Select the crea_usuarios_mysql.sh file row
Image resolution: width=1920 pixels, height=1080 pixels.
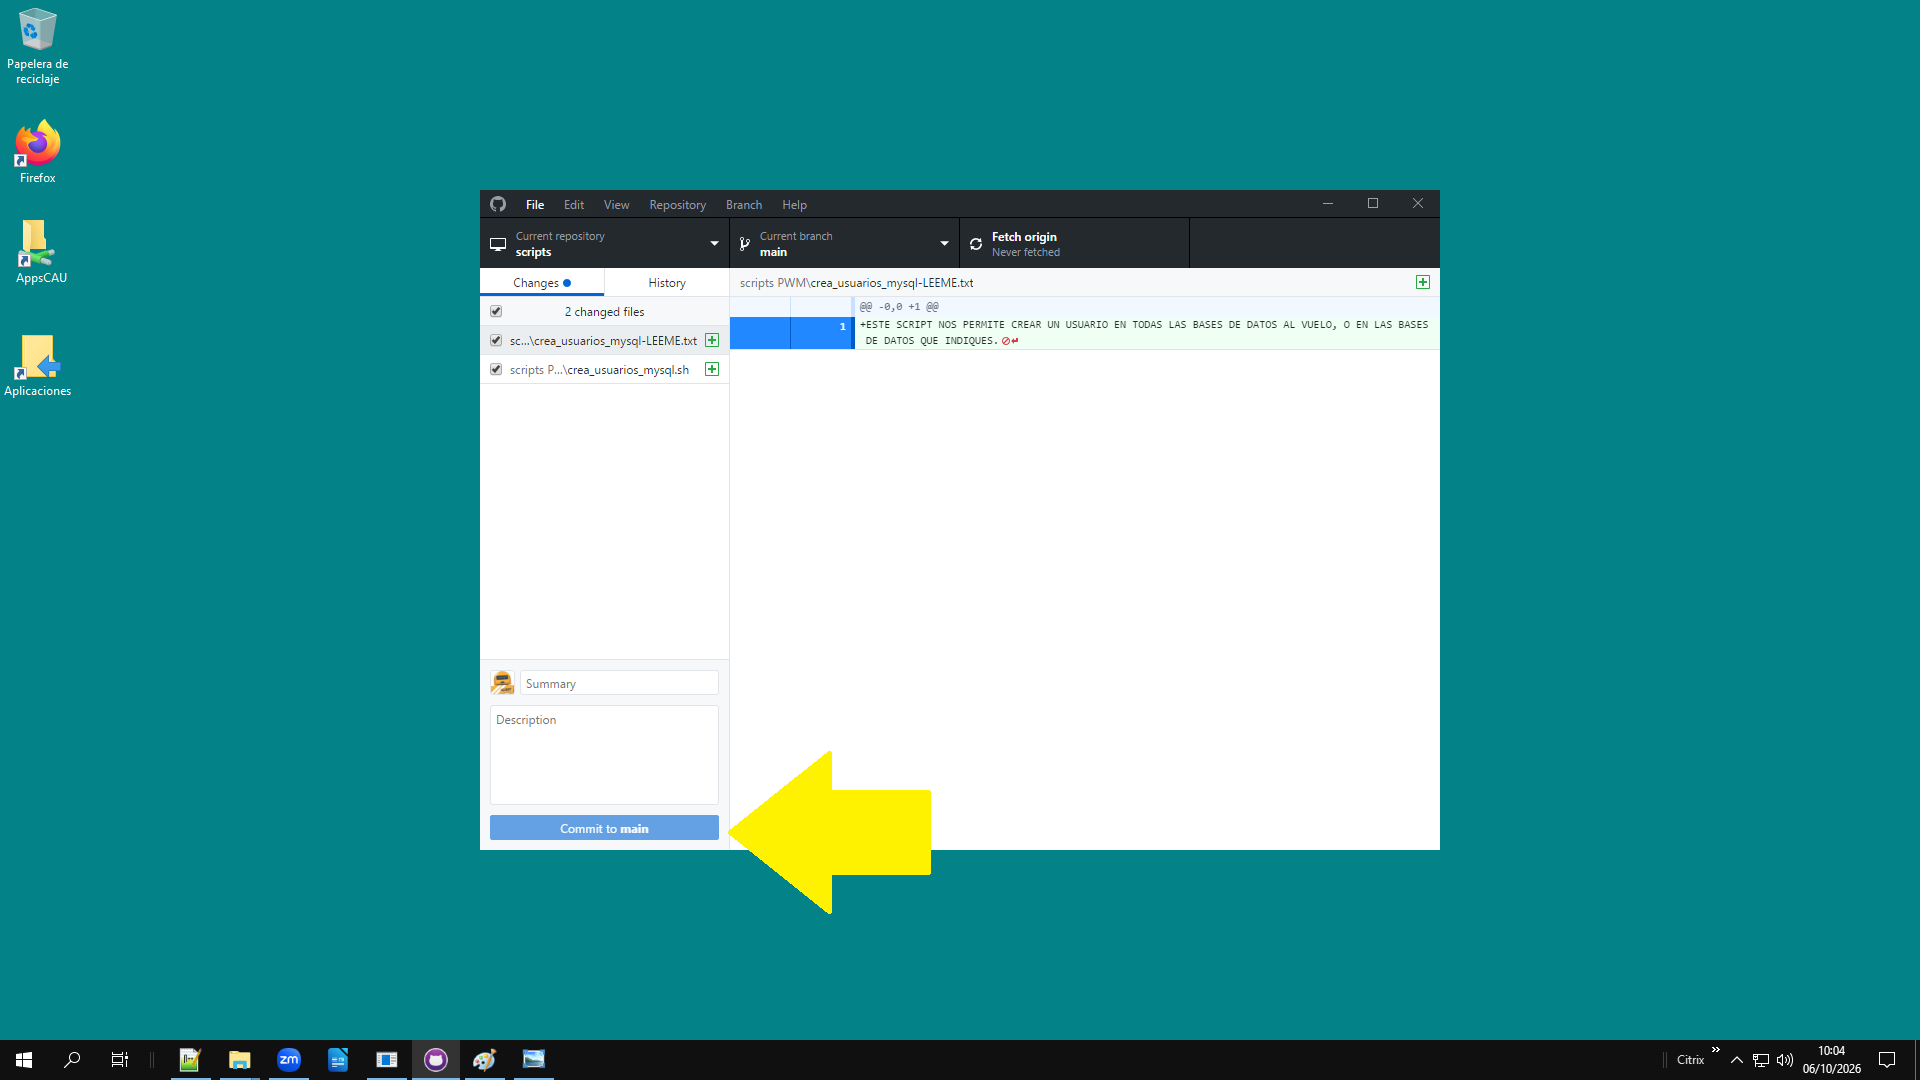click(605, 370)
